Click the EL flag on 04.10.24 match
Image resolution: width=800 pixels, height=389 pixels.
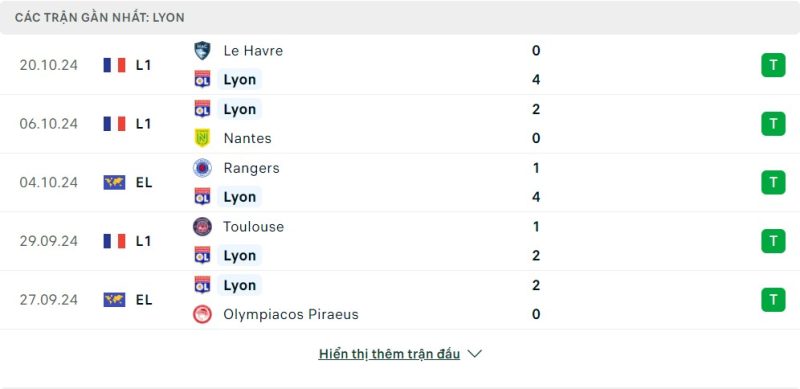click(114, 182)
